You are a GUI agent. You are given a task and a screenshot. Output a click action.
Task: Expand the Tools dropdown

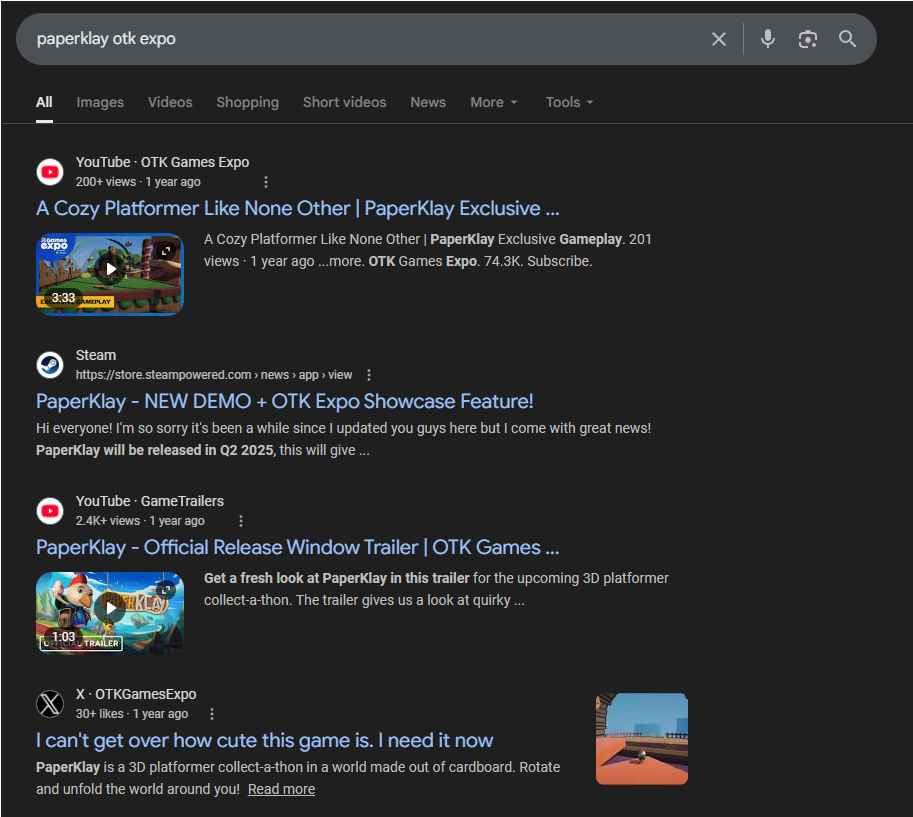coord(569,102)
